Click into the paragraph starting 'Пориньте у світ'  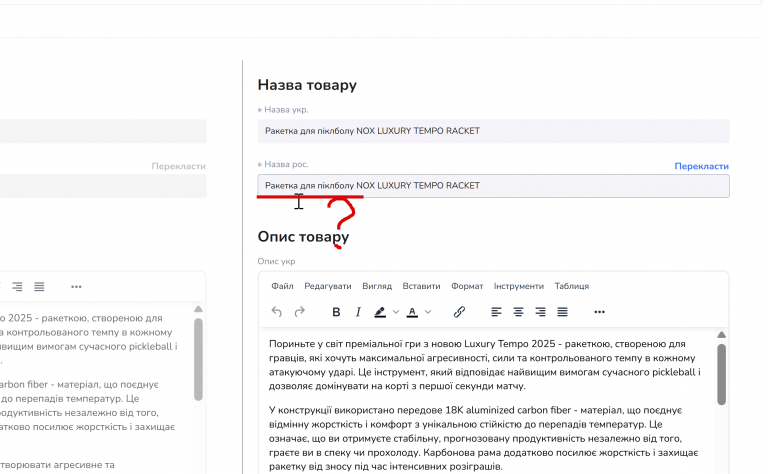(x=485, y=365)
